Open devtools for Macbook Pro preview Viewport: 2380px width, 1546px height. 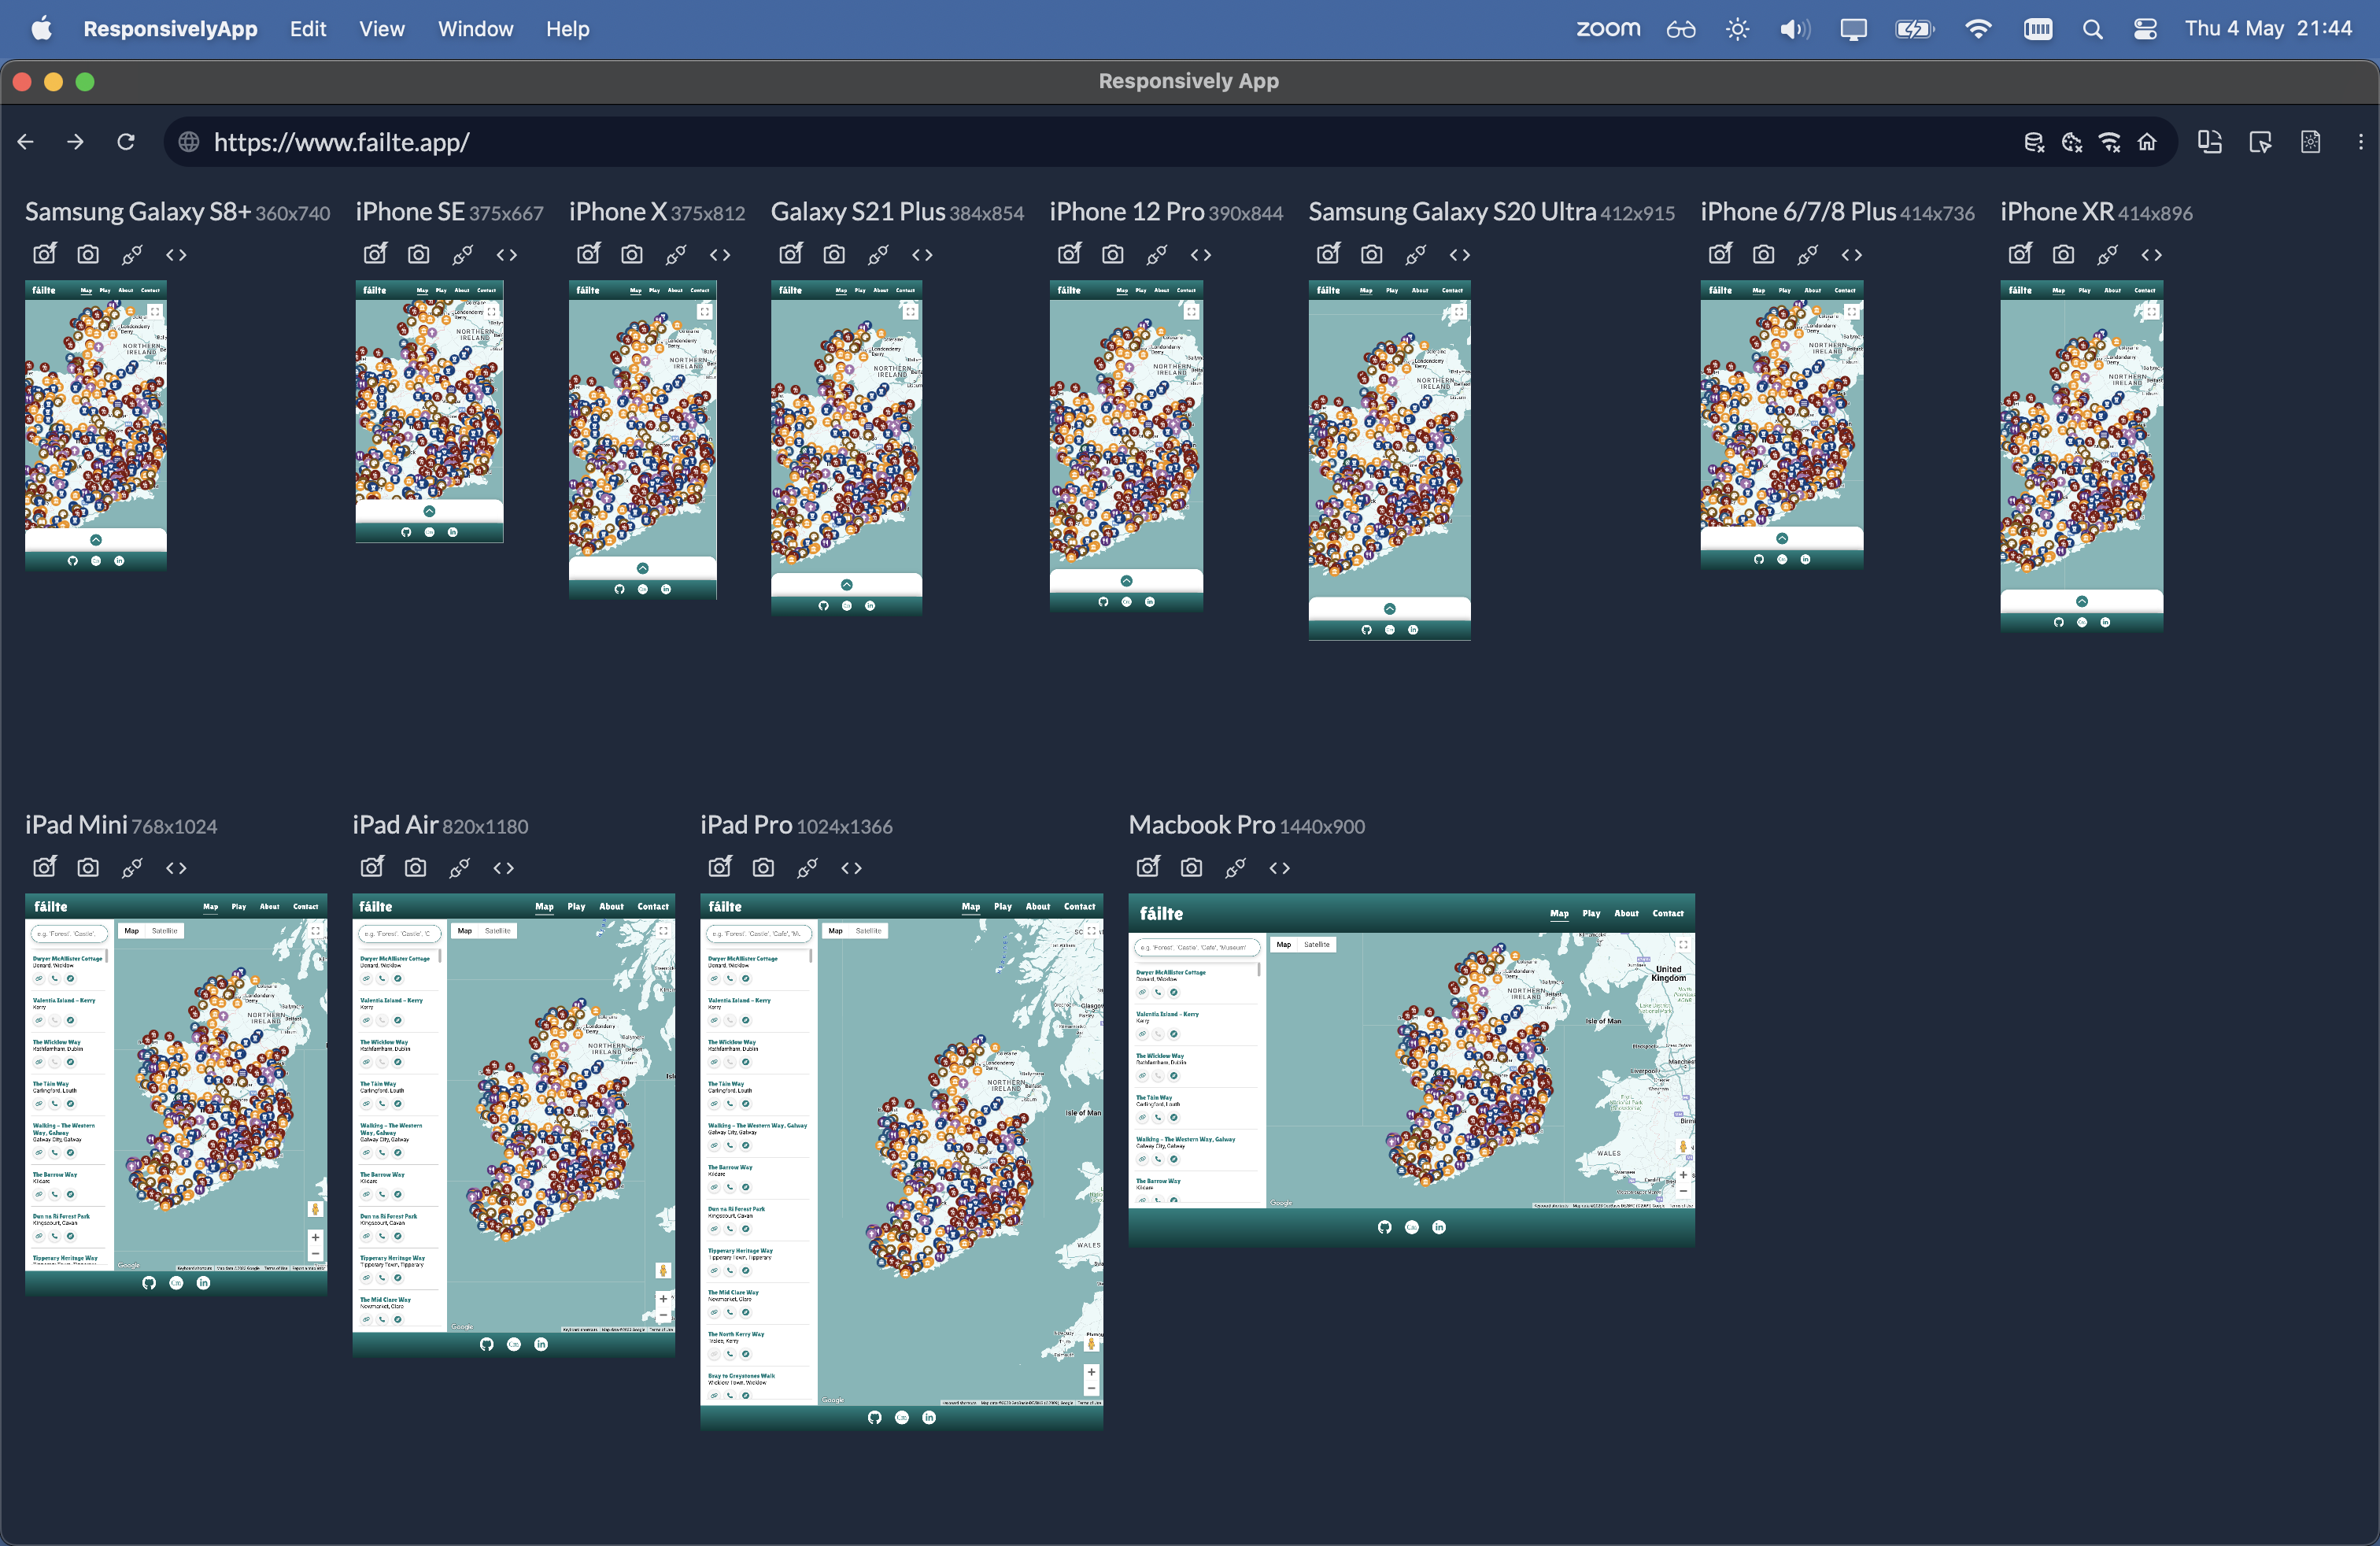[x=1279, y=868]
